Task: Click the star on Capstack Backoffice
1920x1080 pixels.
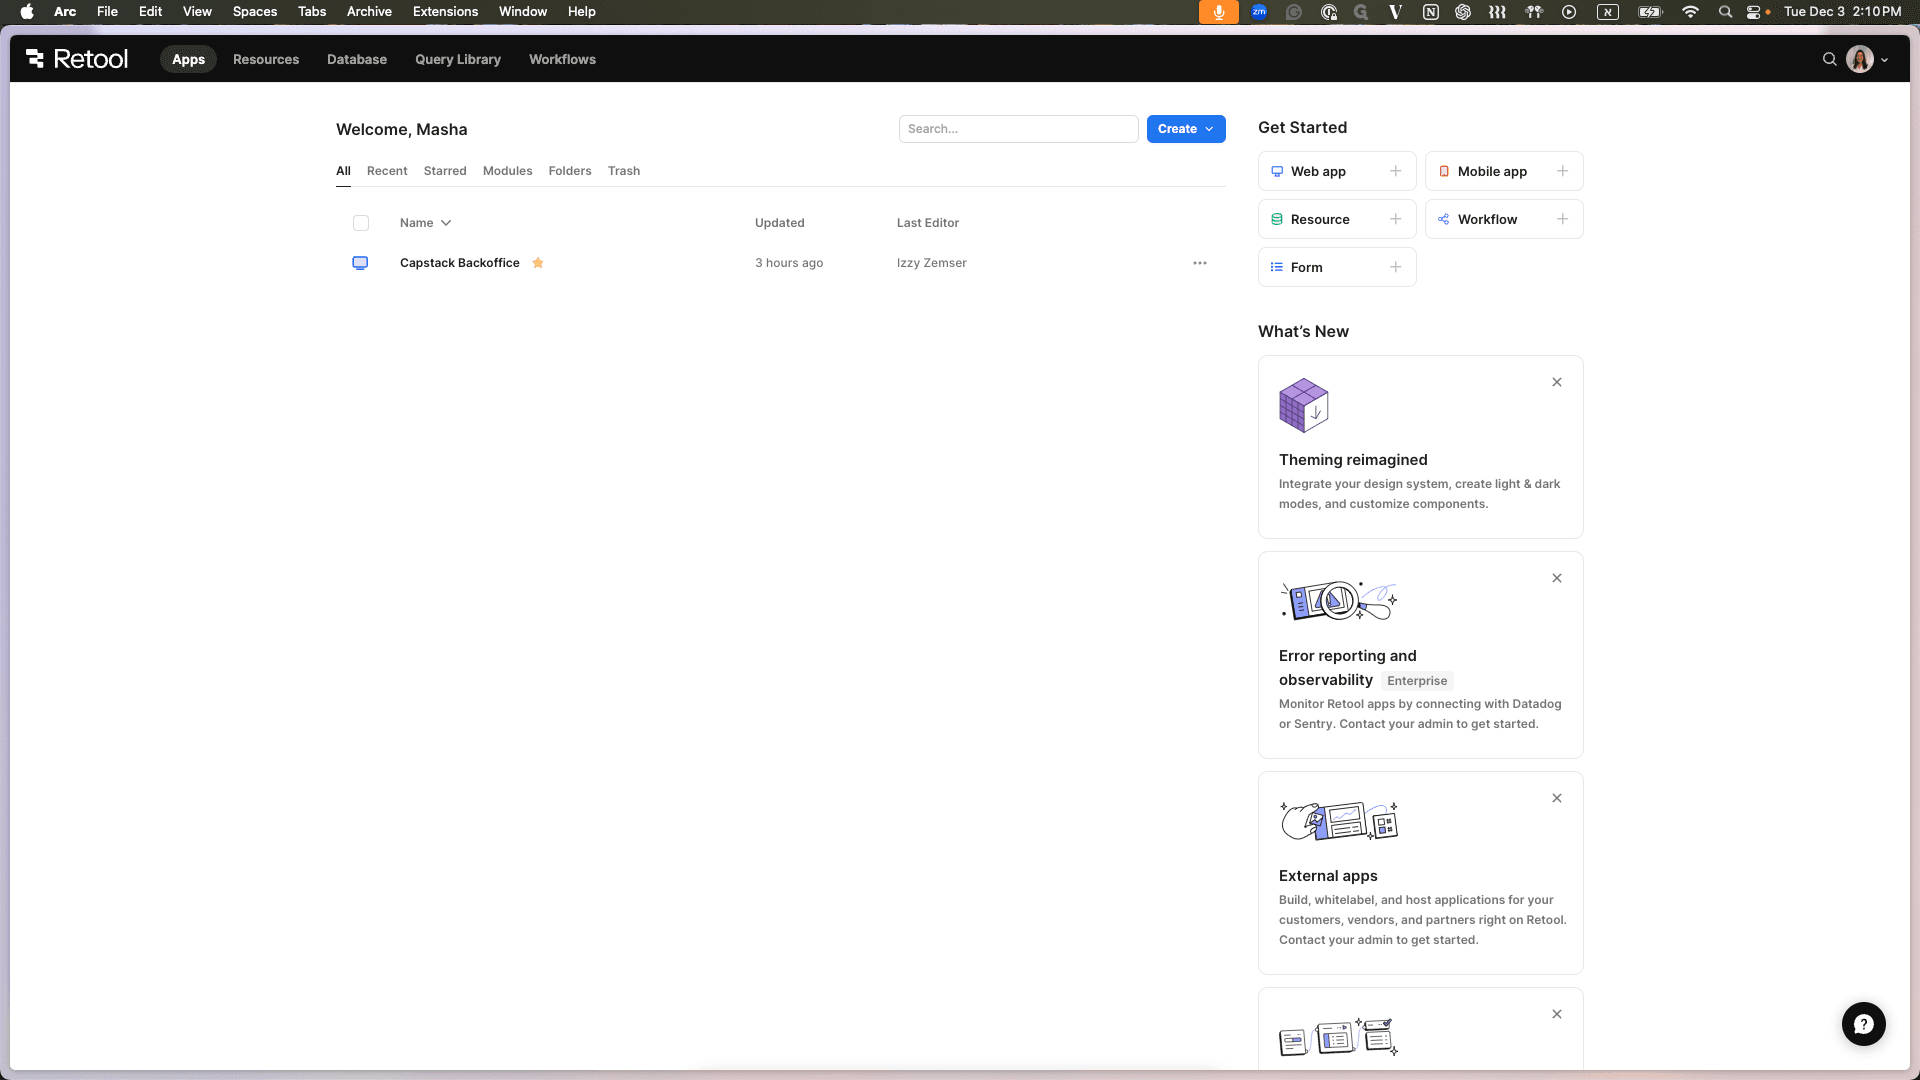Action: [538, 263]
